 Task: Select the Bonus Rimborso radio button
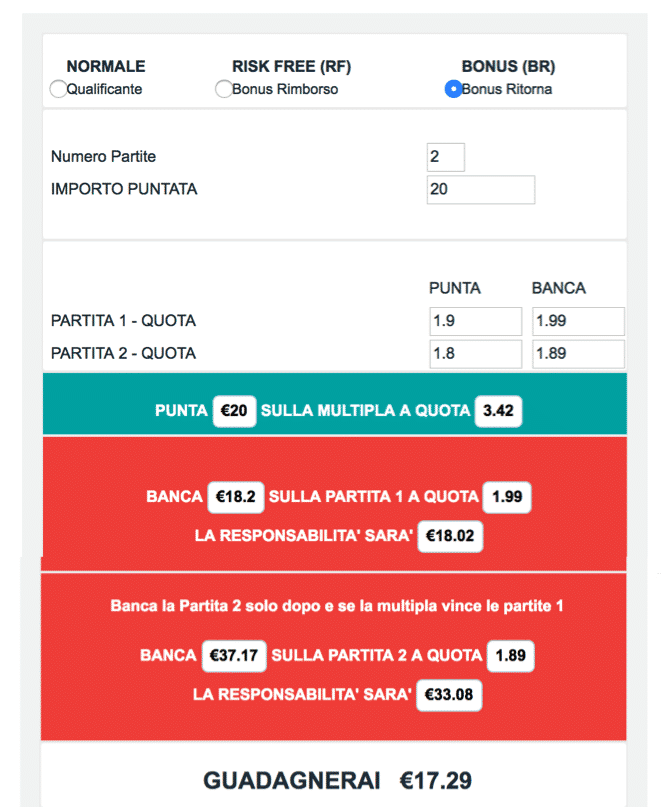pos(224,89)
